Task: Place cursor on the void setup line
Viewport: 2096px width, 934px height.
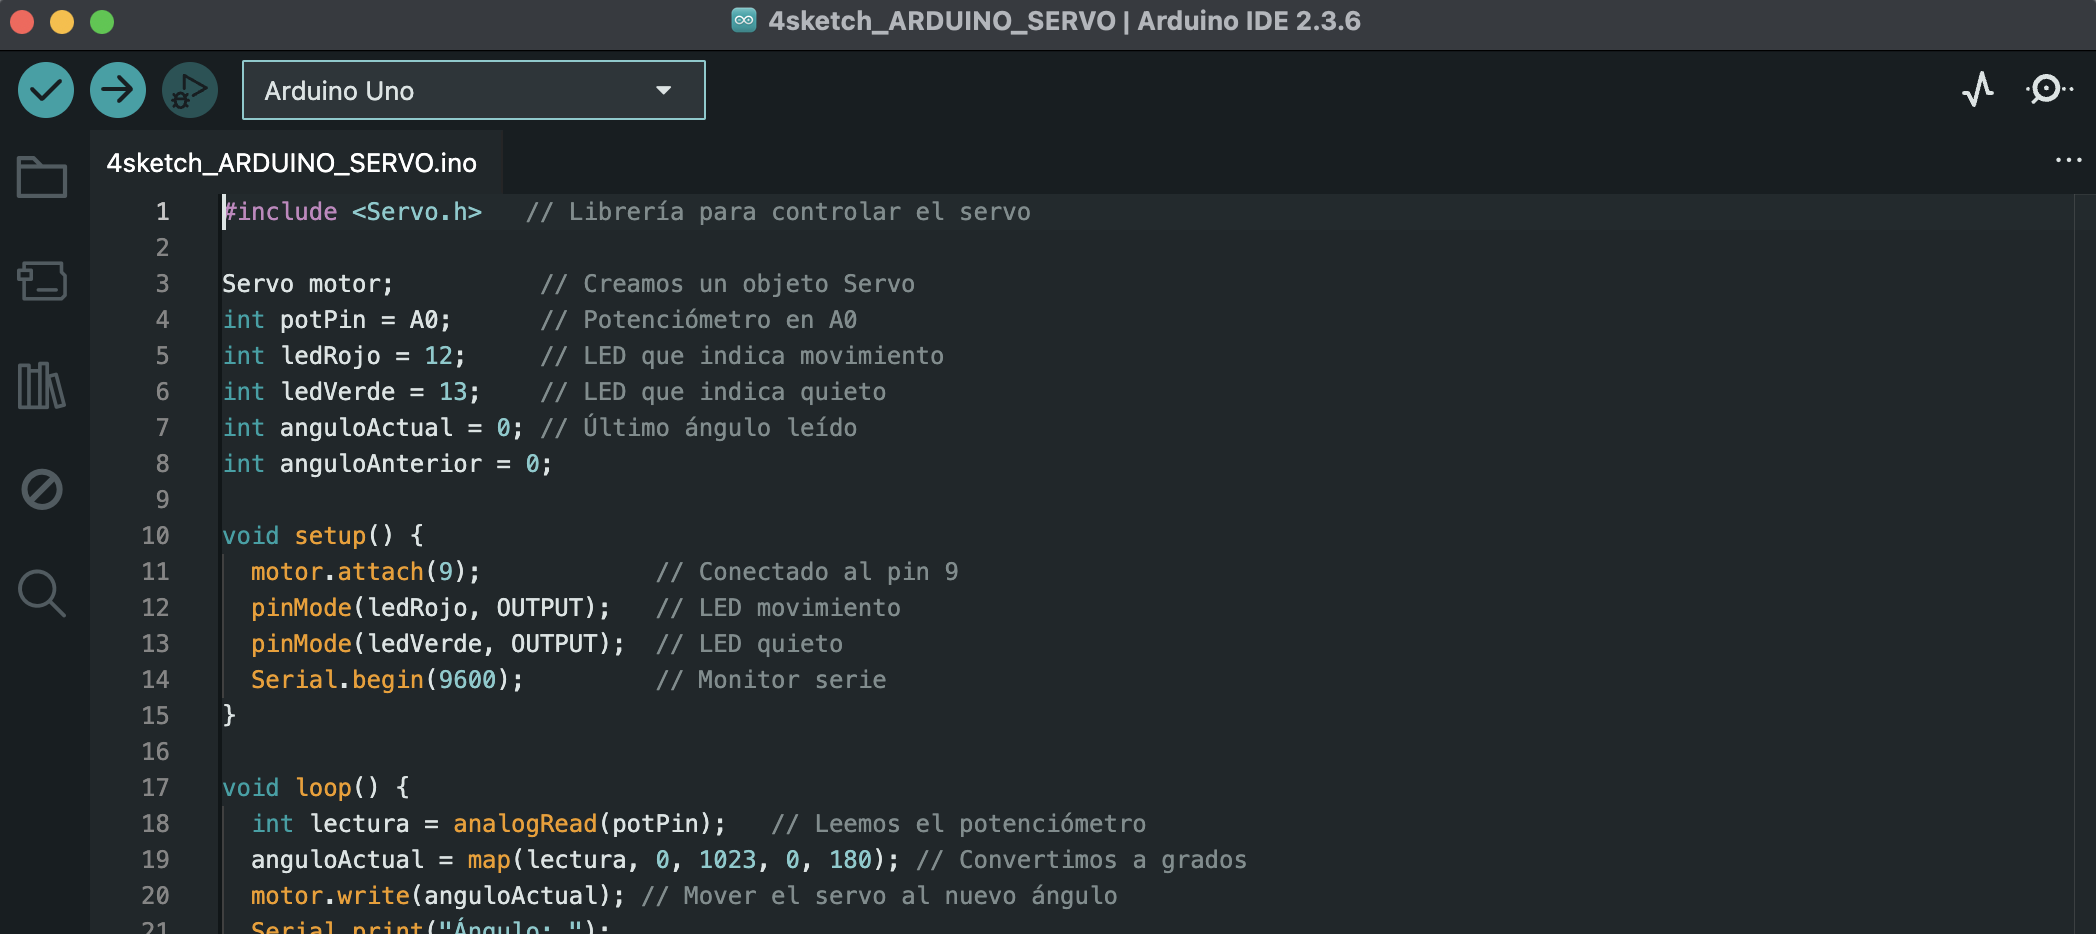Action: click(322, 536)
